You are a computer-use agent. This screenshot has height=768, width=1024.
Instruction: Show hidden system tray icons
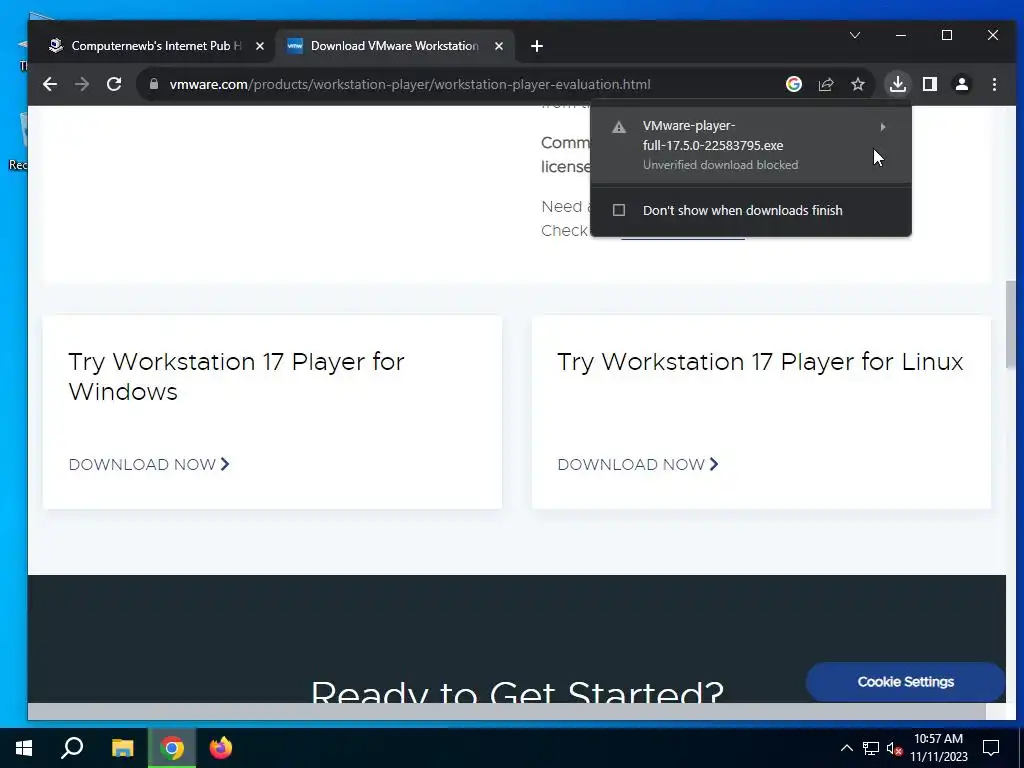(x=846, y=748)
